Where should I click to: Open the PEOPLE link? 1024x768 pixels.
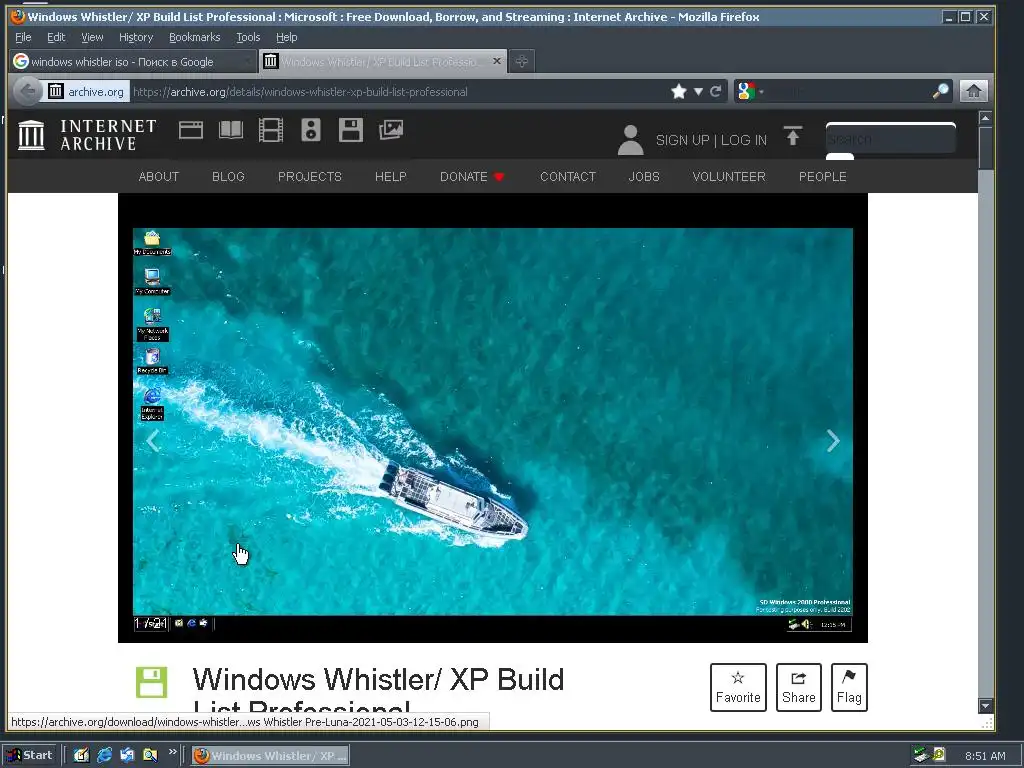pyautogui.click(x=822, y=176)
